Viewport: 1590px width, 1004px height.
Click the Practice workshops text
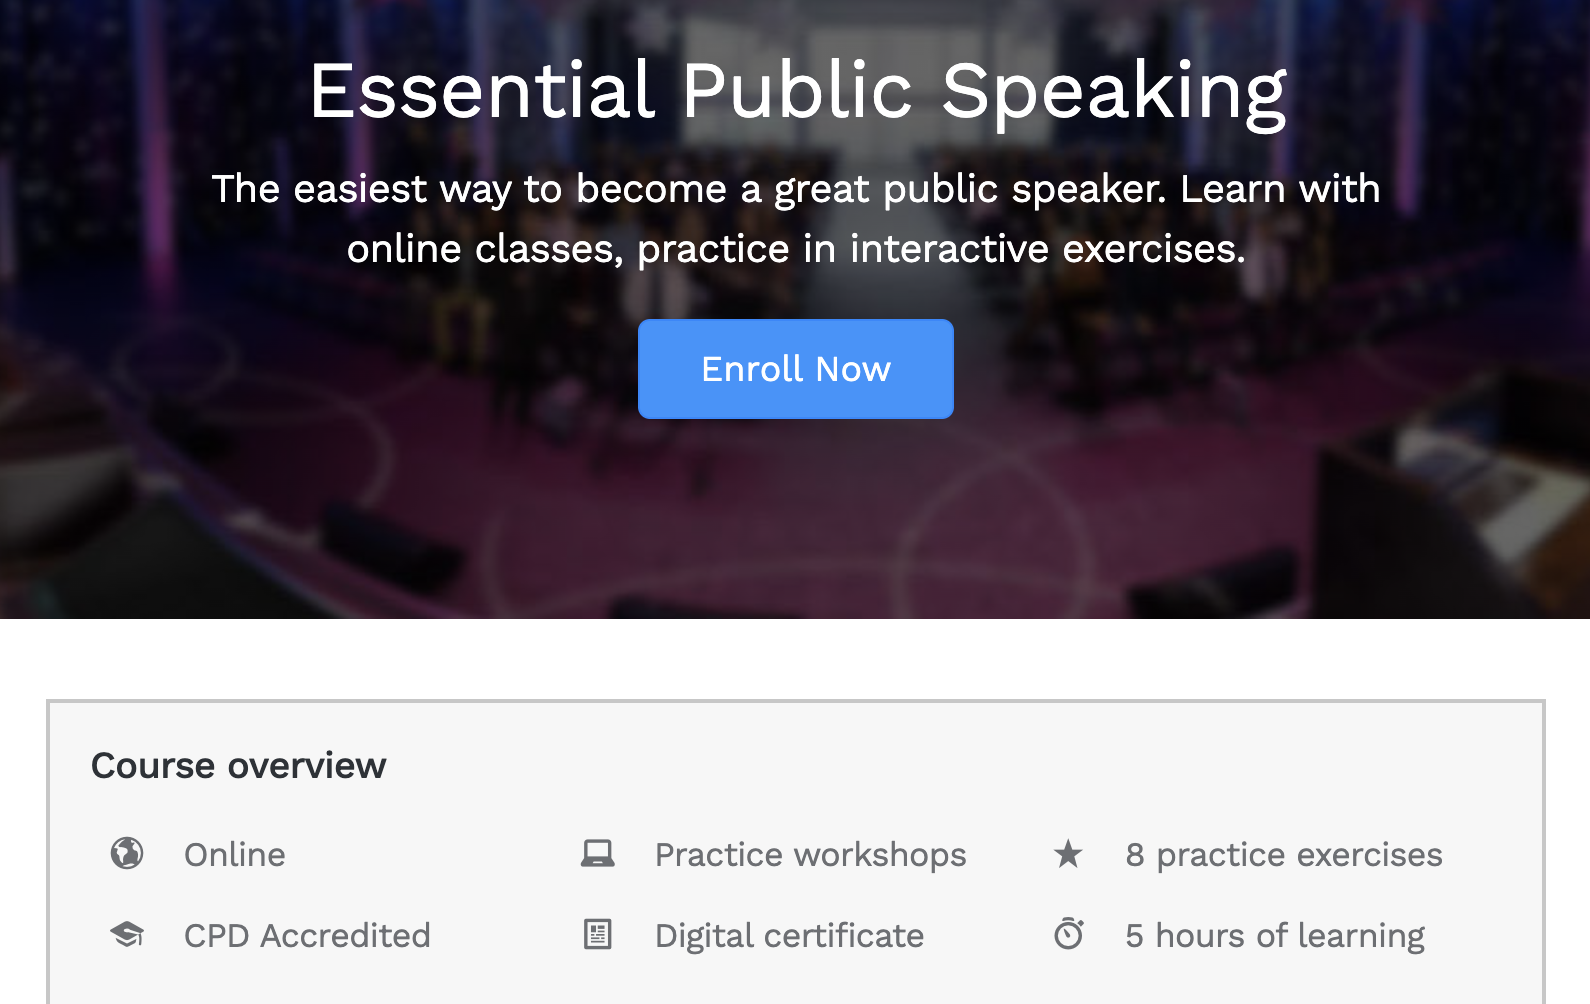(x=810, y=855)
